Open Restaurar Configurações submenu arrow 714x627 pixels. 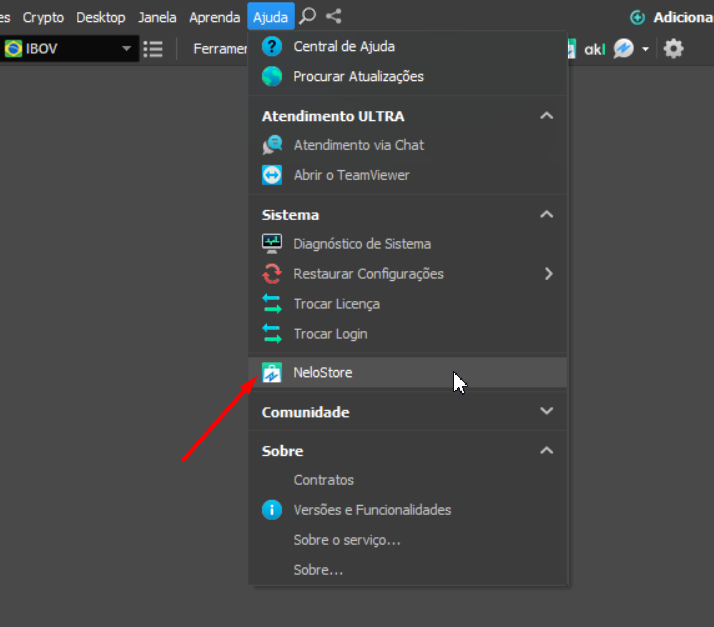tap(549, 274)
